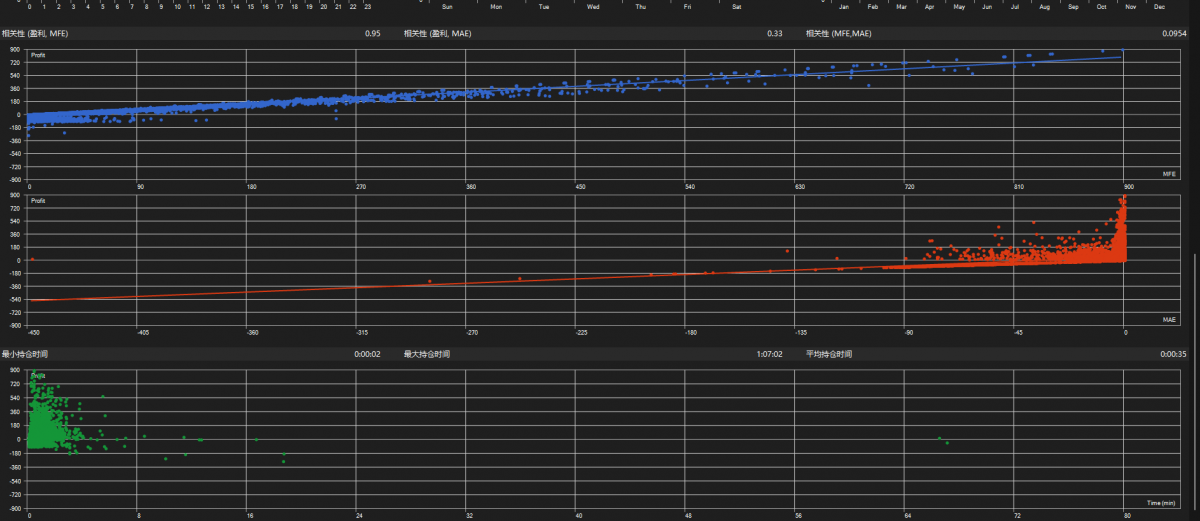Click the 最大持仓时间 label
The width and height of the screenshot is (1200, 521).
(x=427, y=354)
